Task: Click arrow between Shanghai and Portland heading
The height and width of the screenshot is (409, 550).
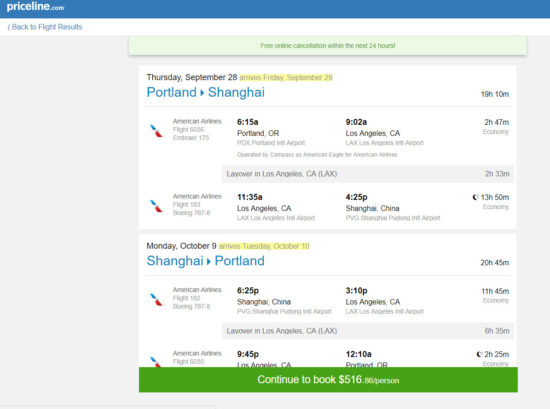Action: pyautogui.click(x=209, y=262)
